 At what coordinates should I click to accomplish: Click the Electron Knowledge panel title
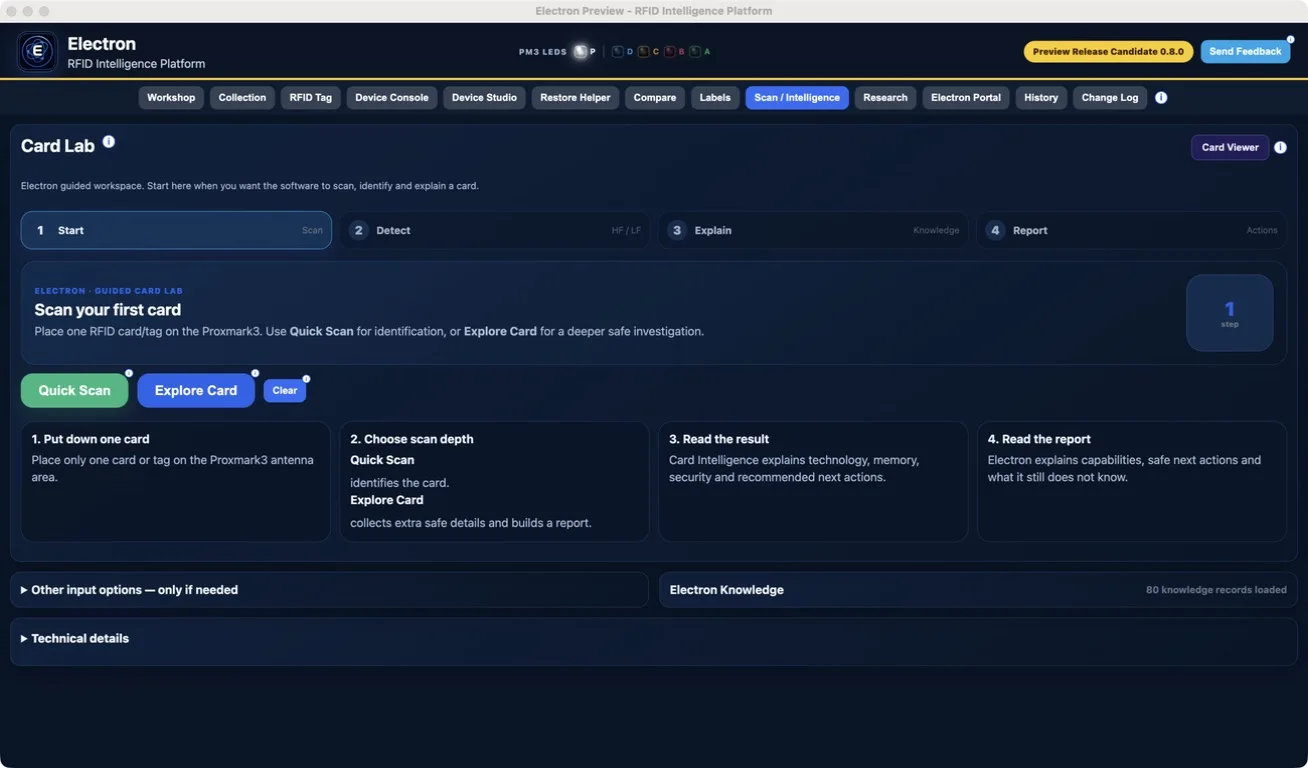pyautogui.click(x=727, y=590)
